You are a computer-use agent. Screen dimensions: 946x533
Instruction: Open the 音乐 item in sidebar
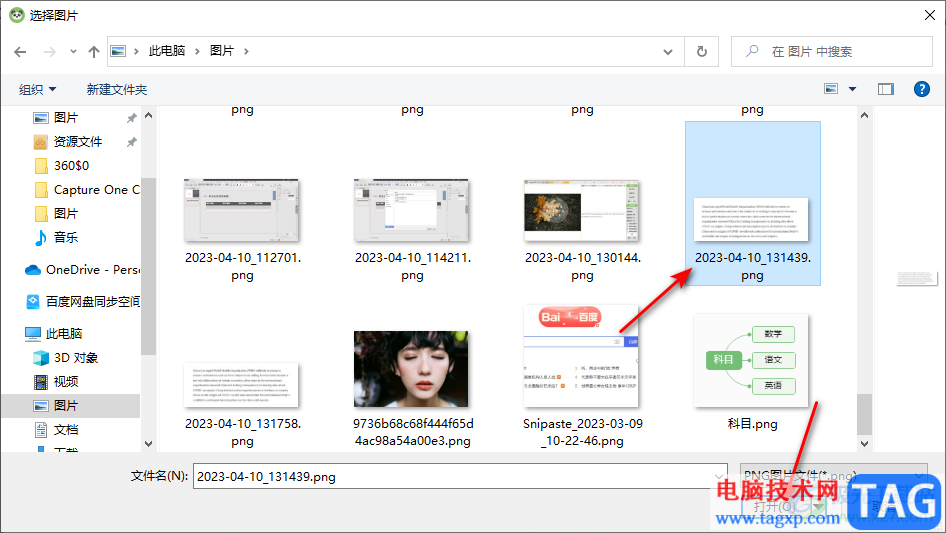[x=66, y=238]
